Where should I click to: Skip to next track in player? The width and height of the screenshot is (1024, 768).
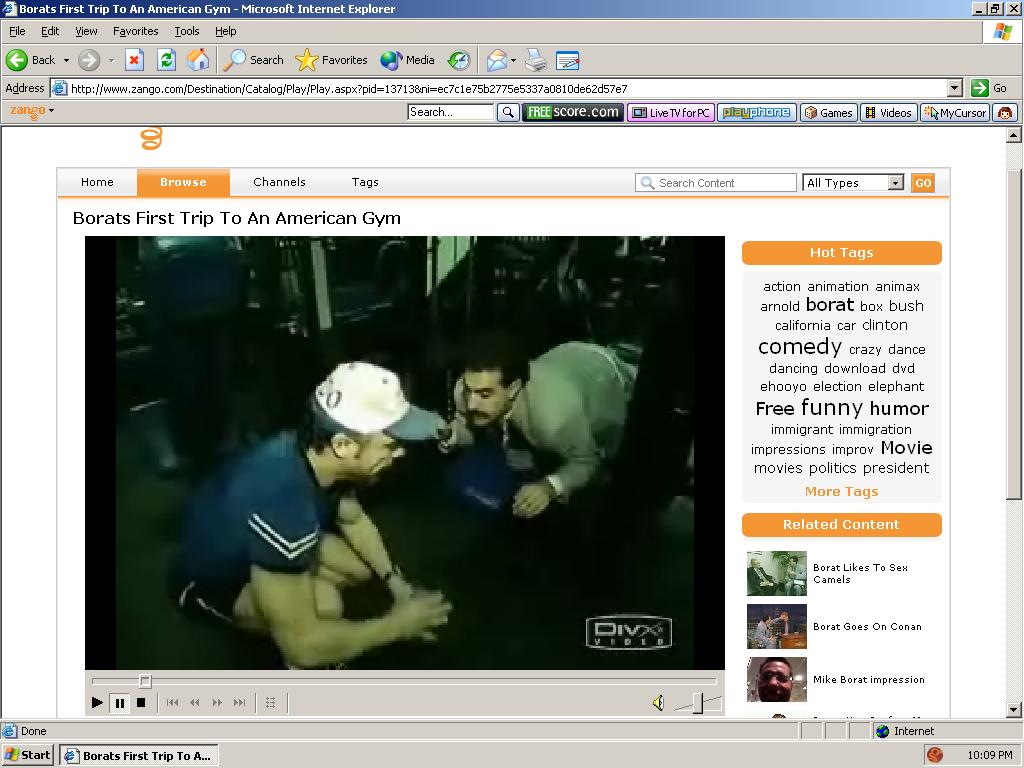click(x=240, y=703)
